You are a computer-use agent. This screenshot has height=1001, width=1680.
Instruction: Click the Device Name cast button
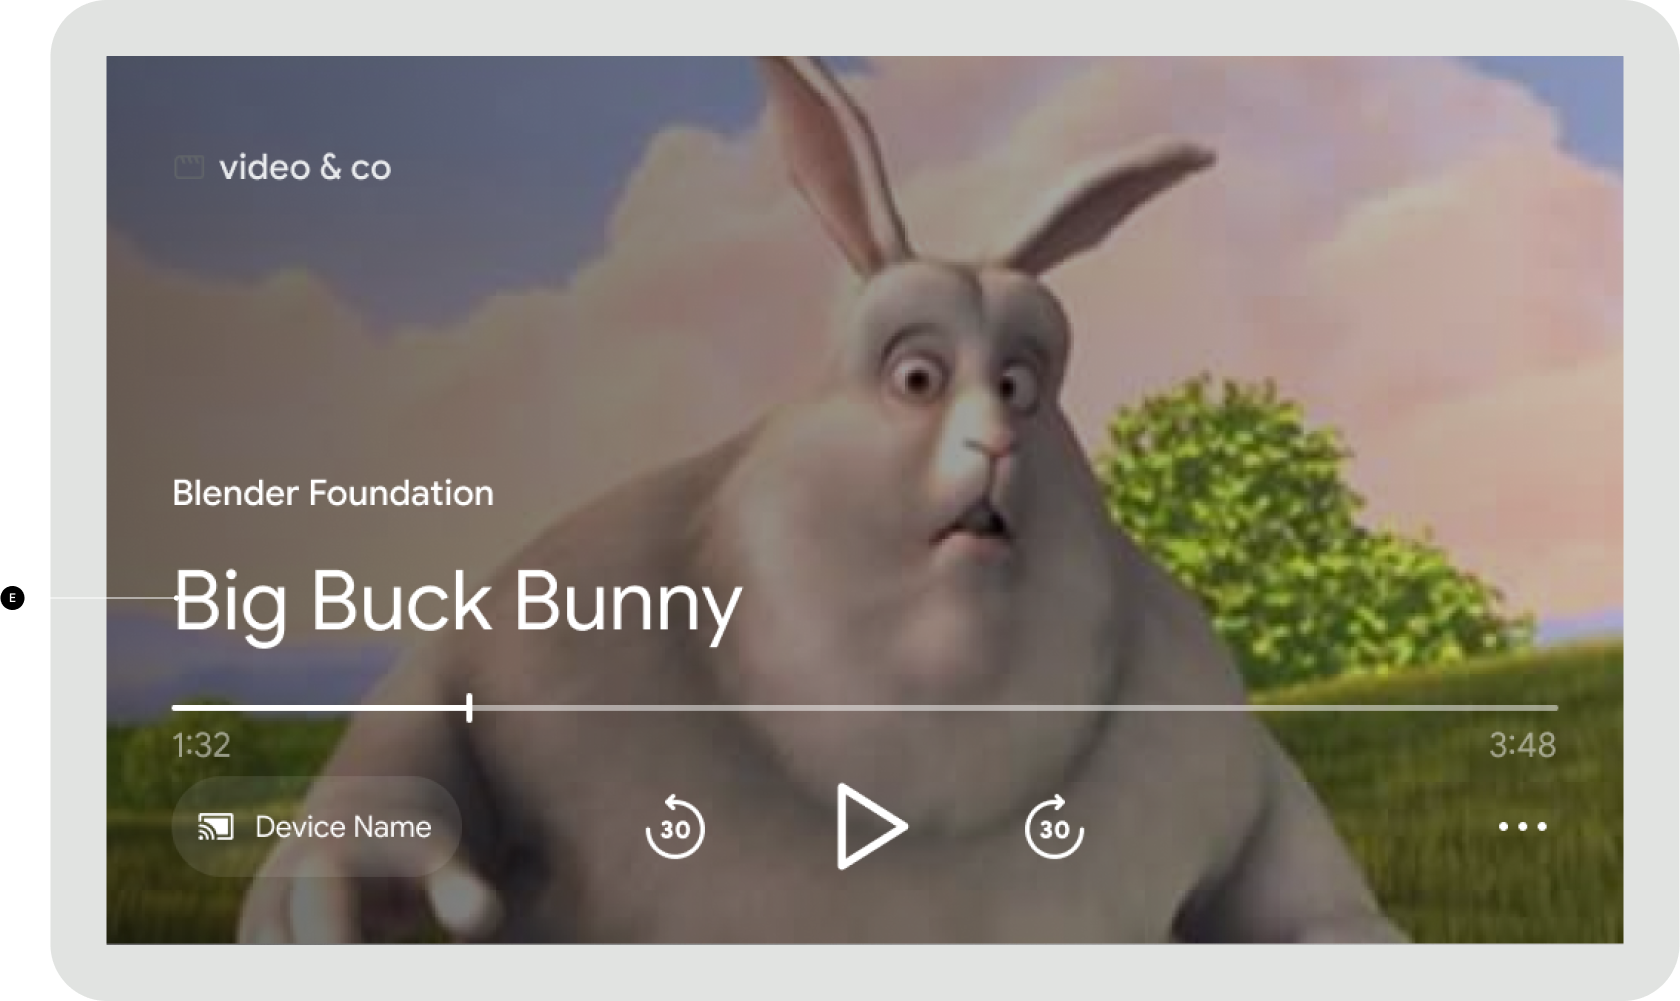[316, 827]
